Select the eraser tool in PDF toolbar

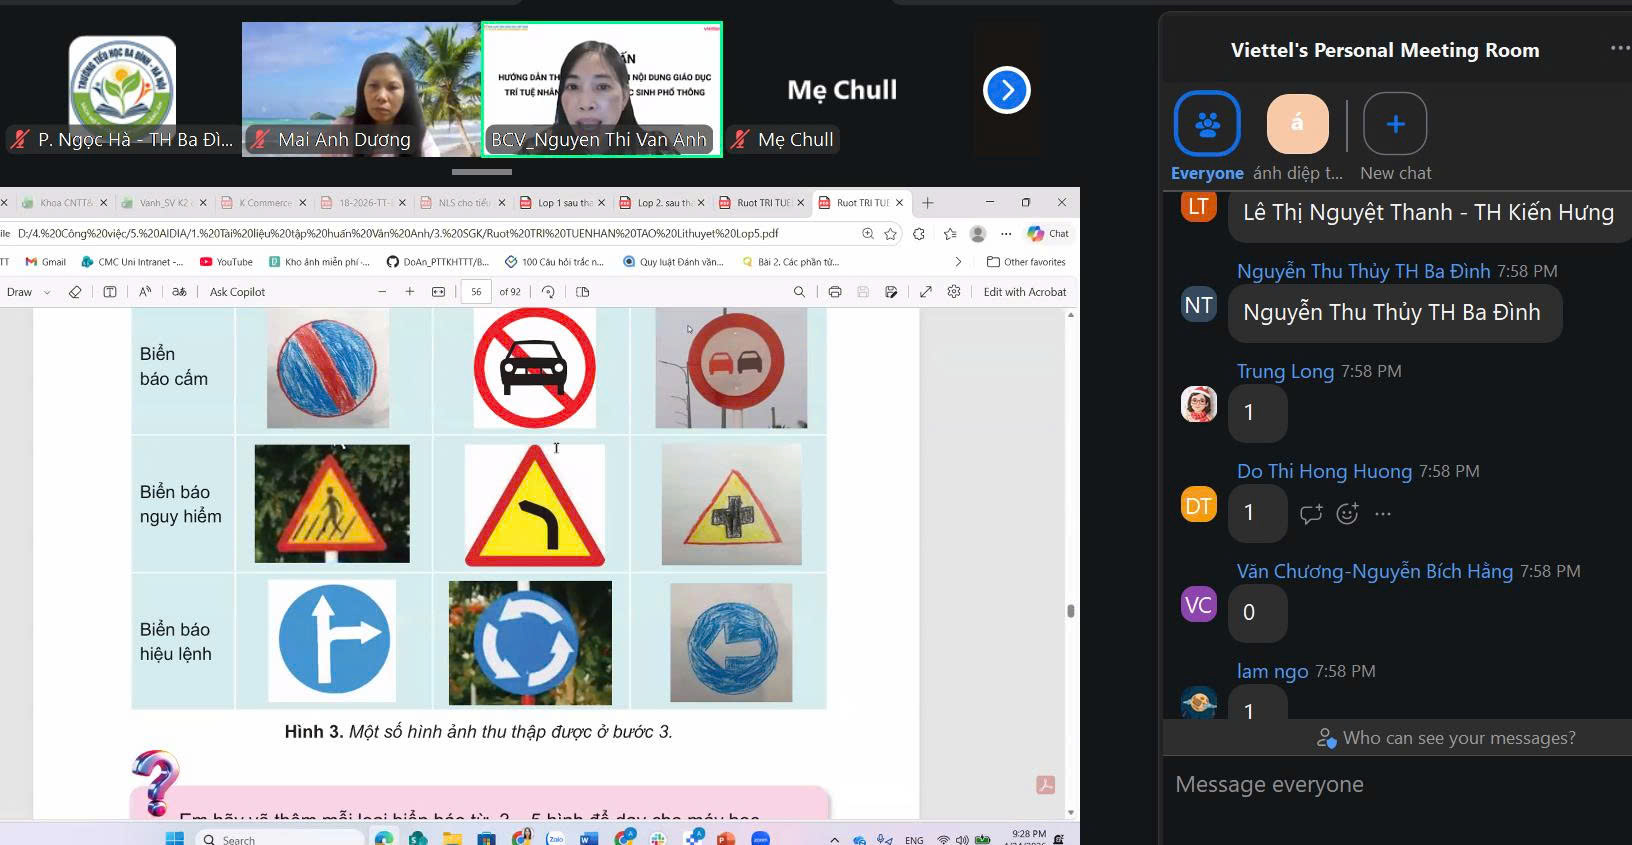(x=75, y=292)
